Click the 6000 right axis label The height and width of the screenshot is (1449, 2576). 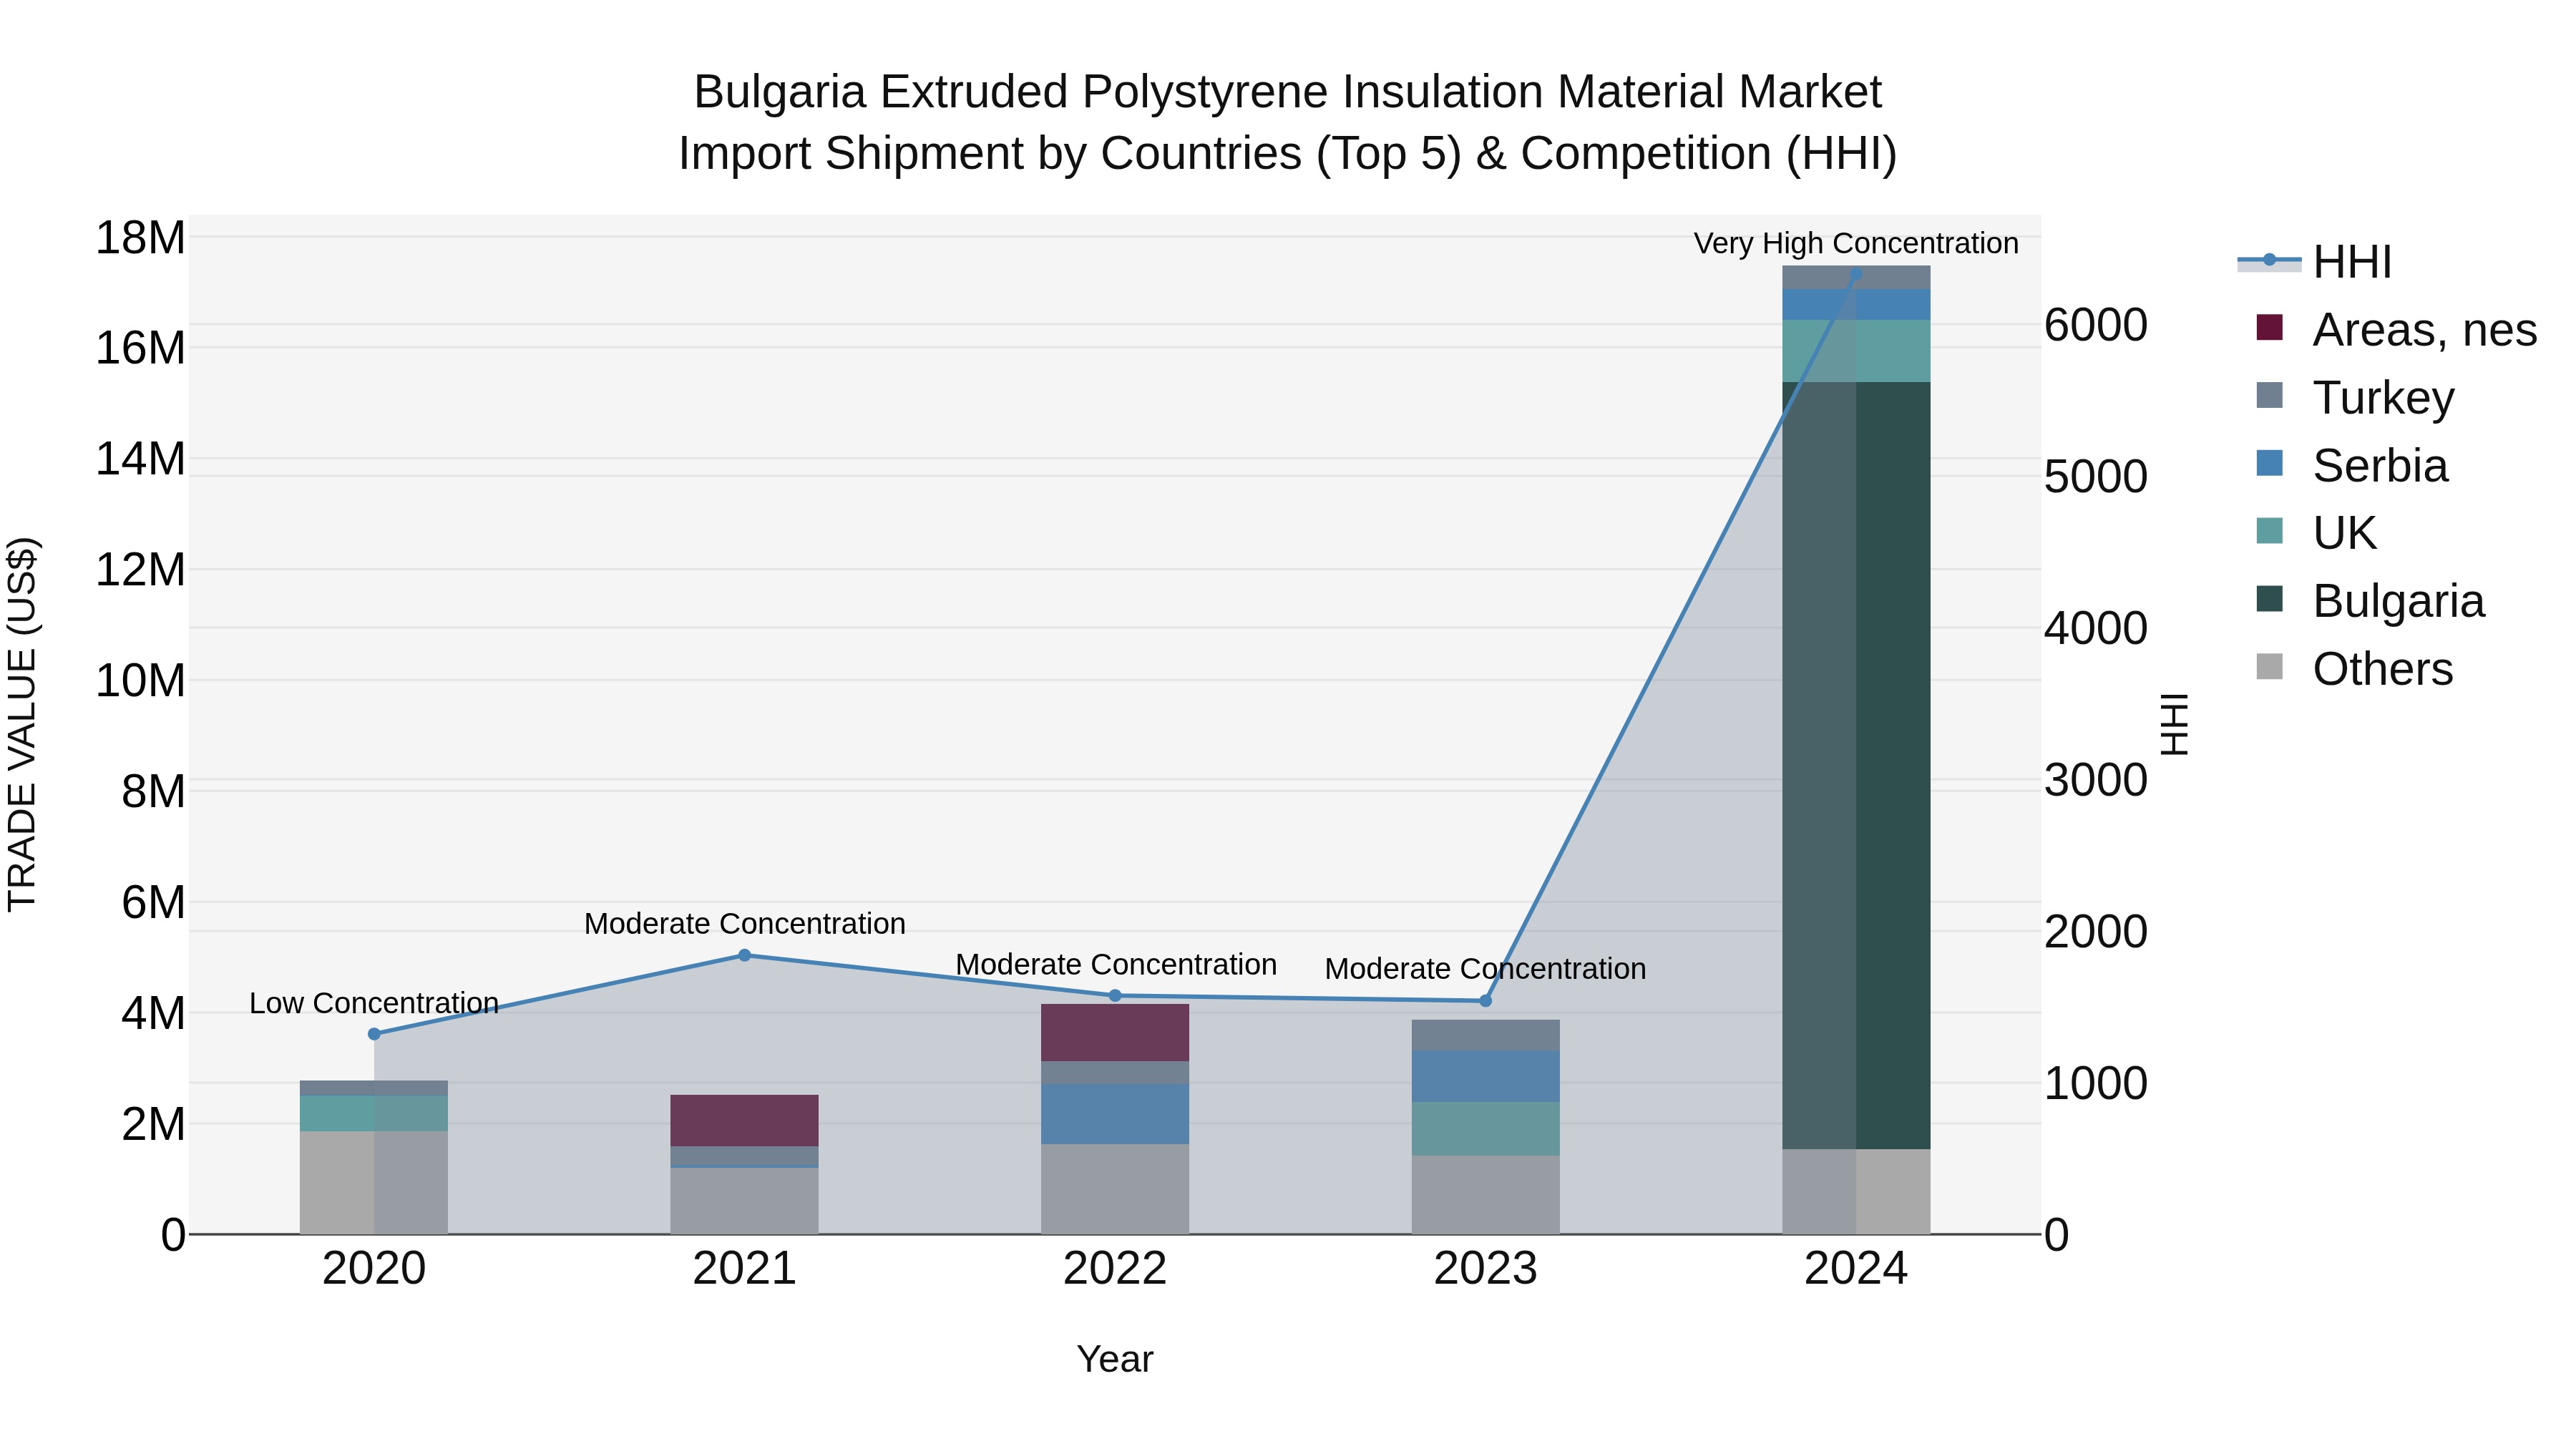coord(2096,325)
